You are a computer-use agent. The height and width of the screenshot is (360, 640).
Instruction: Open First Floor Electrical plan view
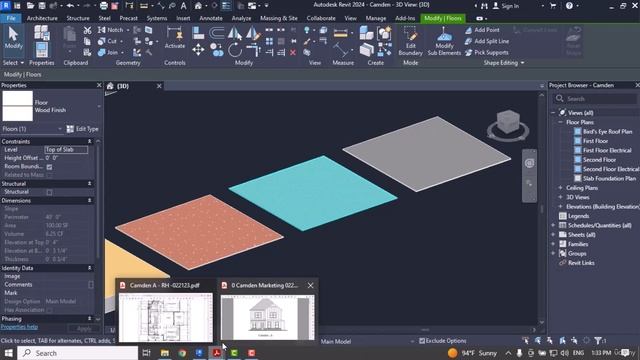[607, 150]
